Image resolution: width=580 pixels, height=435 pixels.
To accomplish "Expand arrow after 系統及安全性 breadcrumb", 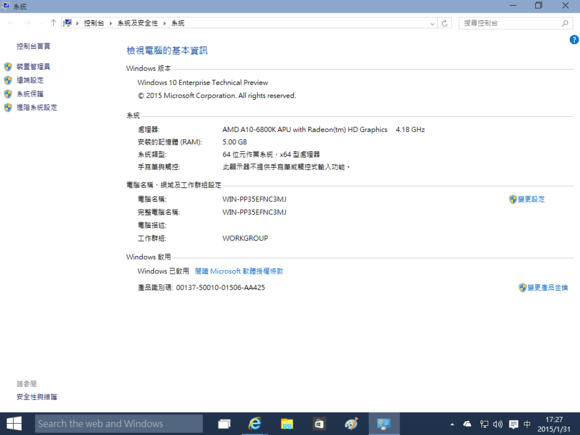I will (164, 23).
